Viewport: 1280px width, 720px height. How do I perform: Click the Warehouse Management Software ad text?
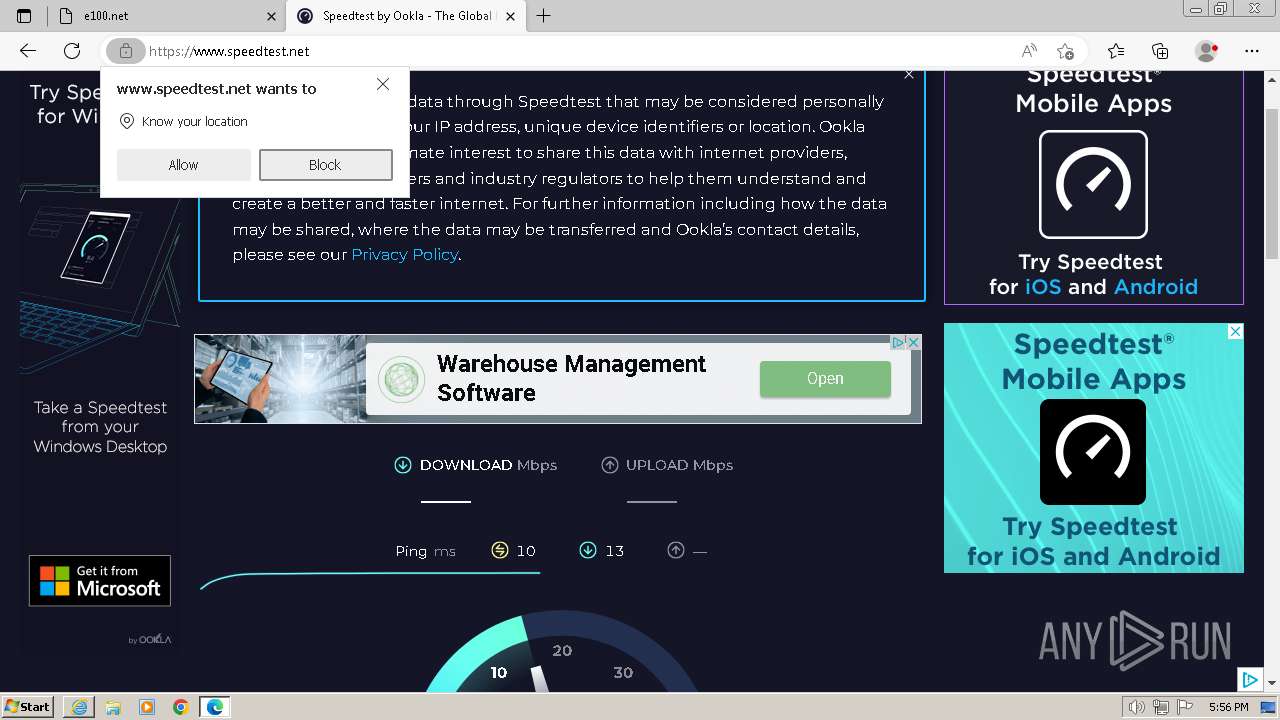click(x=571, y=378)
